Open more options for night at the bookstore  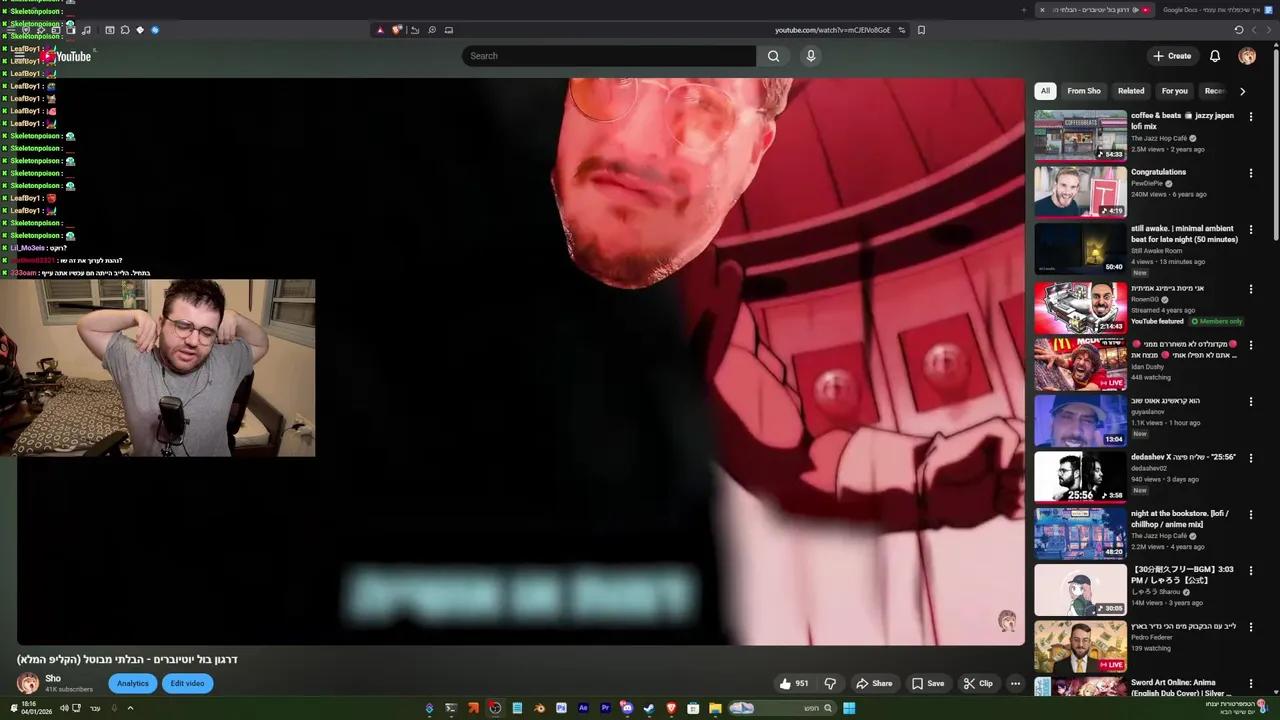[x=1250, y=514]
